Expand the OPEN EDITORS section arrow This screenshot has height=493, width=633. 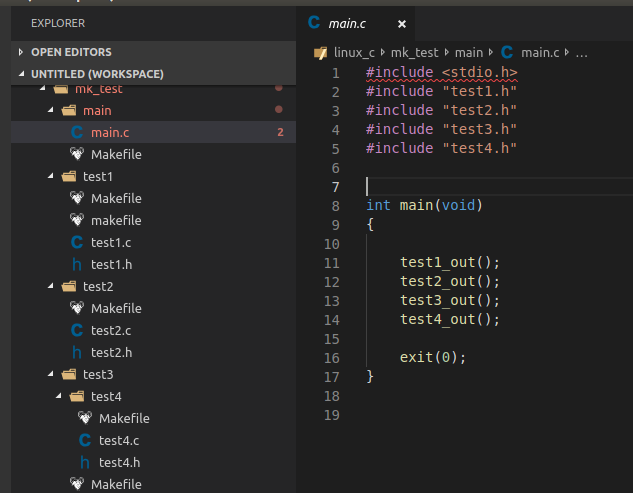coord(21,52)
